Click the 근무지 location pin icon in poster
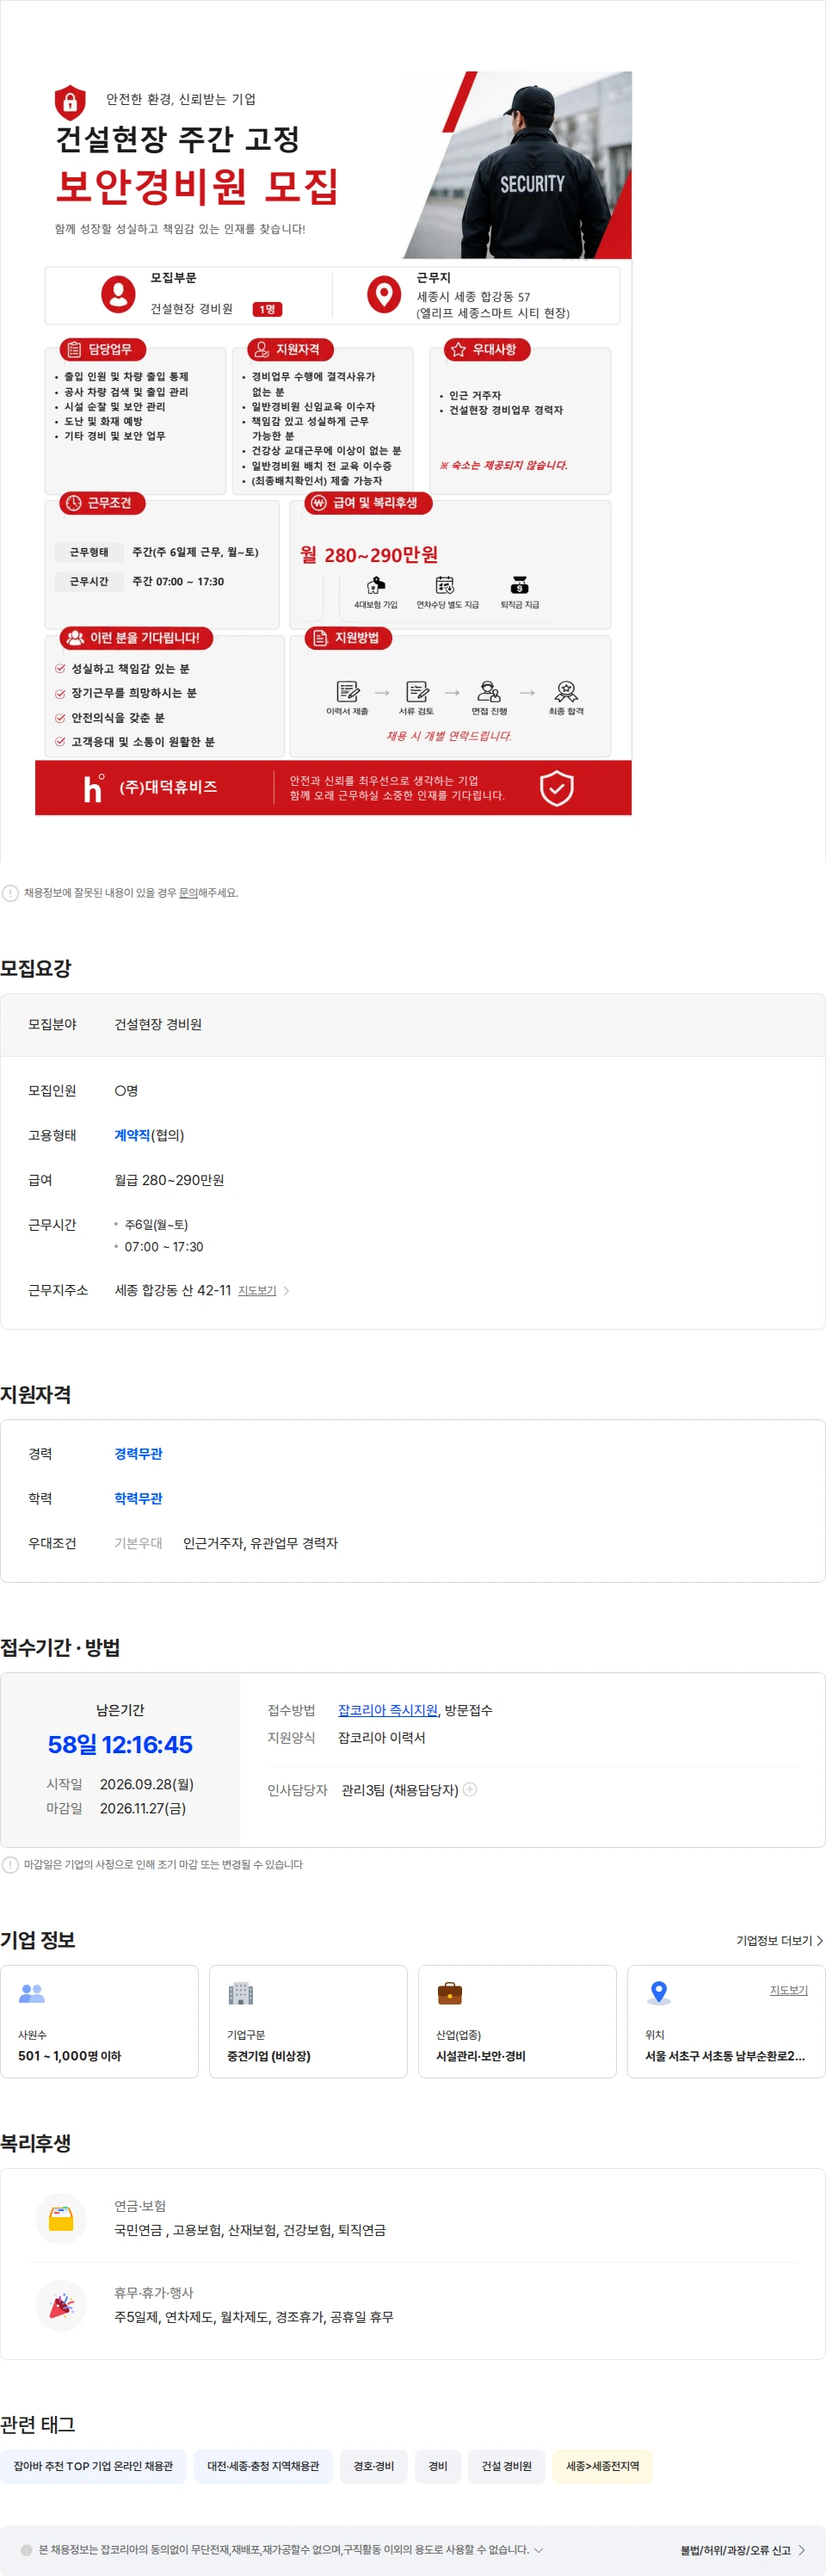 coord(384,294)
